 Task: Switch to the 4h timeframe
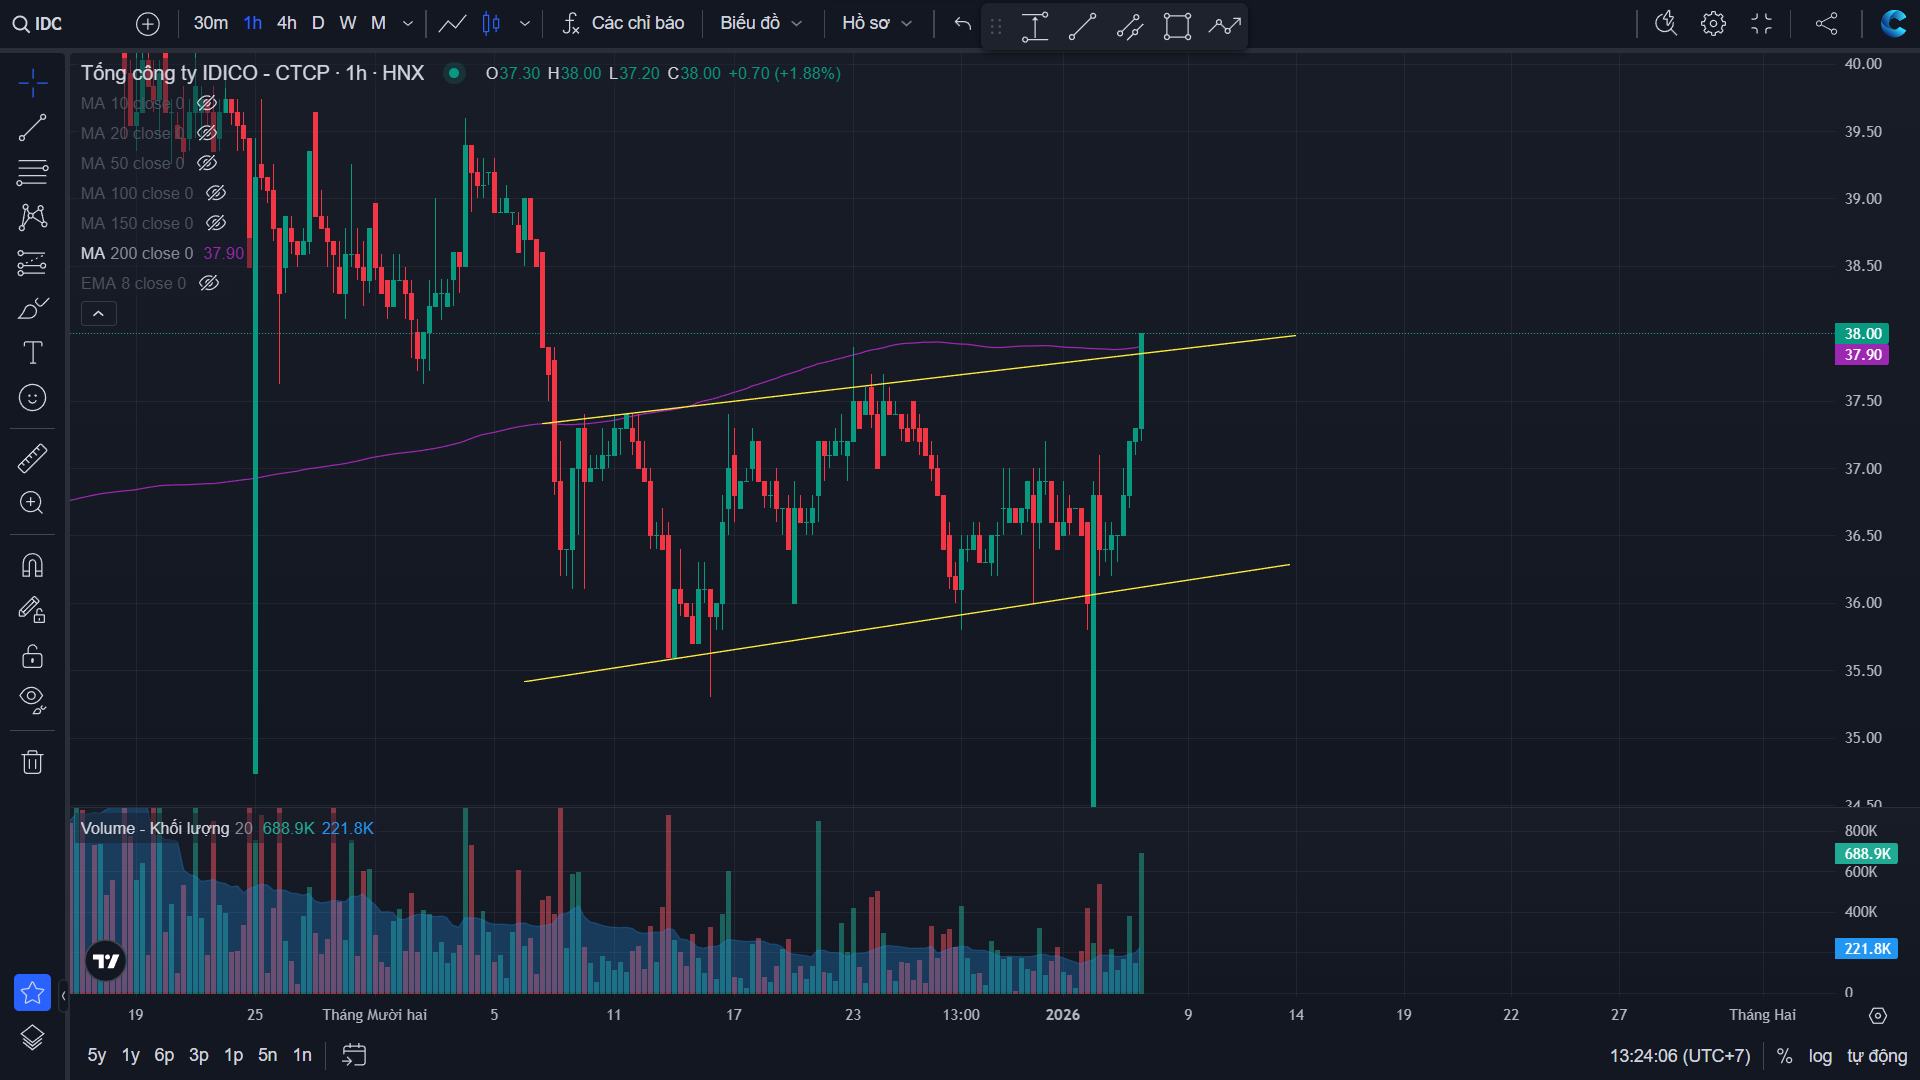click(x=286, y=23)
